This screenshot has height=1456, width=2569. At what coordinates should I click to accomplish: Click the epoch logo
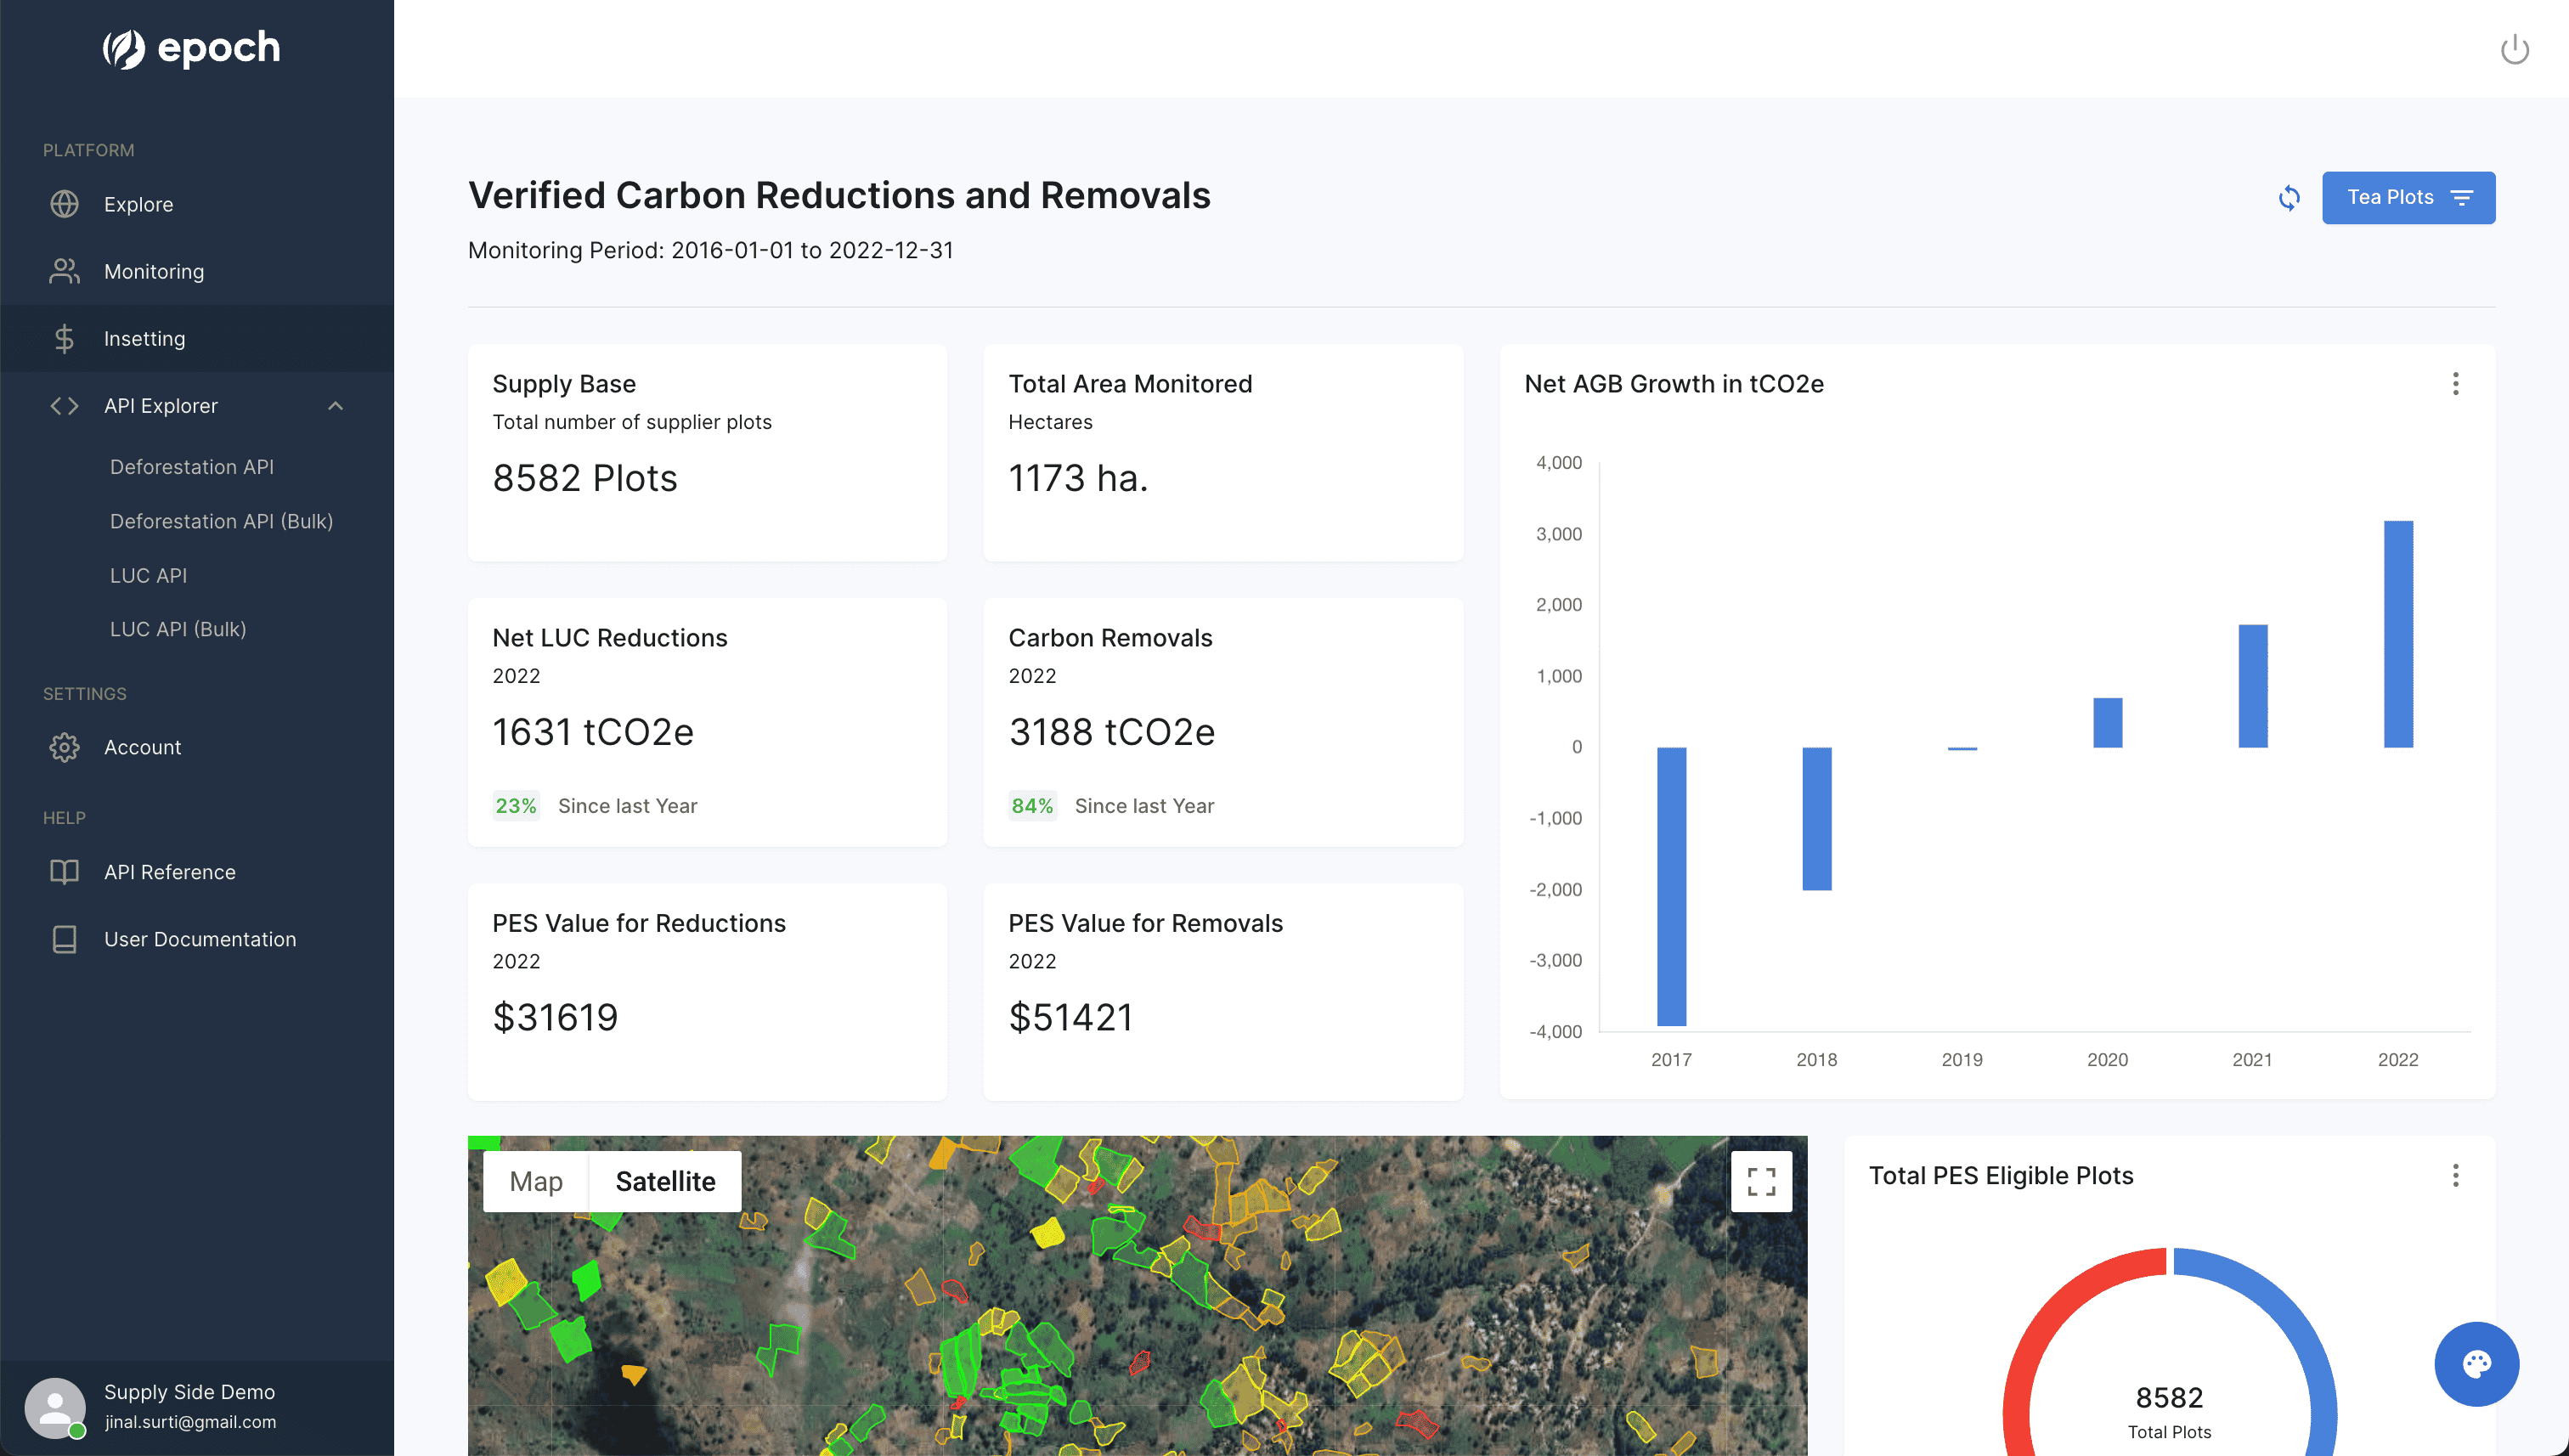192,48
